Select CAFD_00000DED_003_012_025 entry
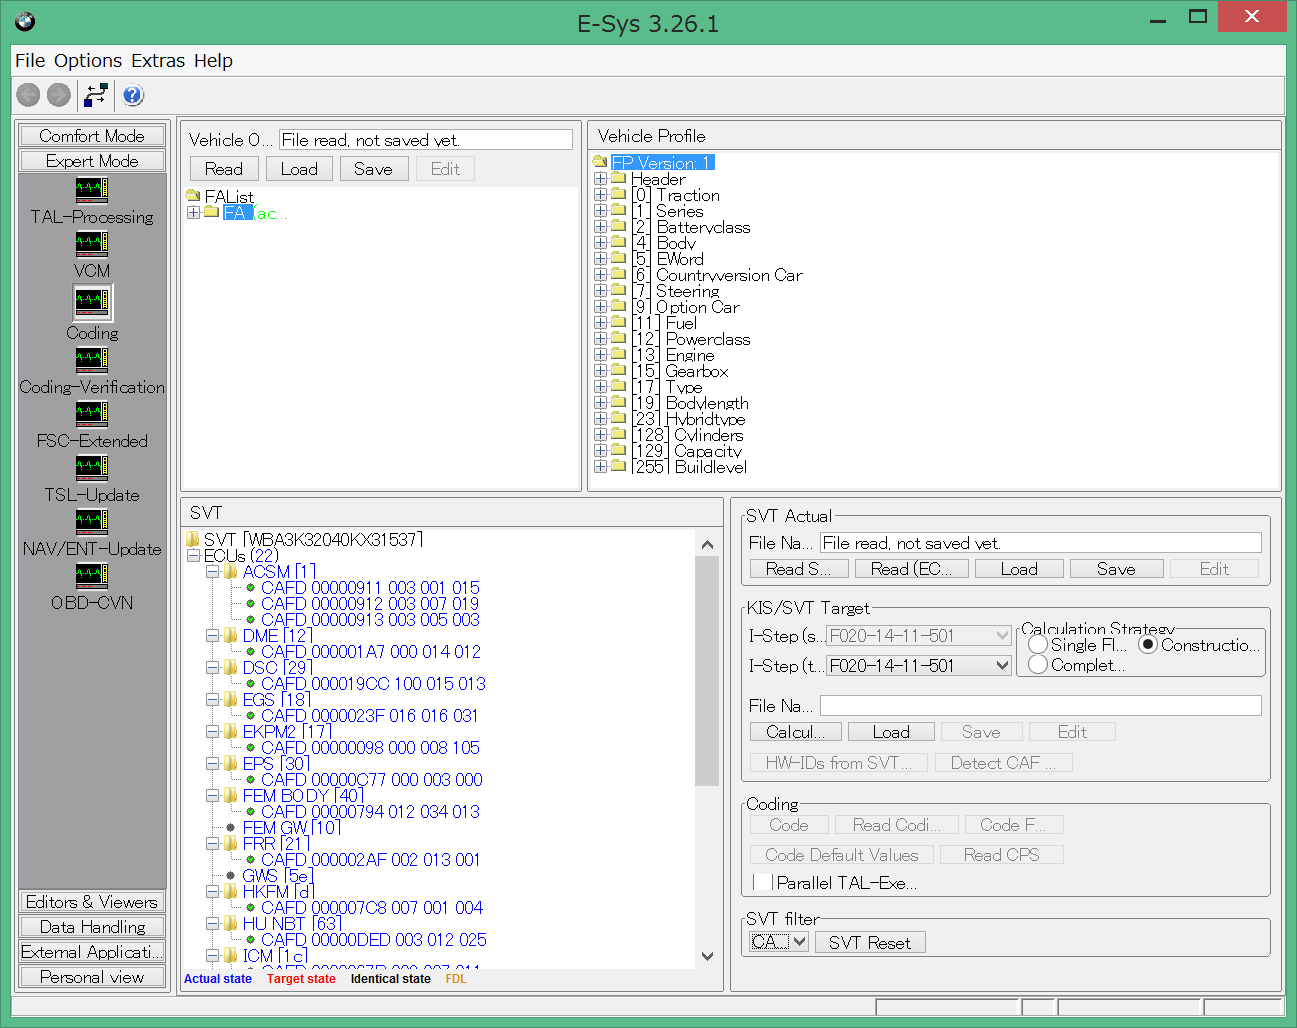1297x1028 pixels. pos(374,940)
